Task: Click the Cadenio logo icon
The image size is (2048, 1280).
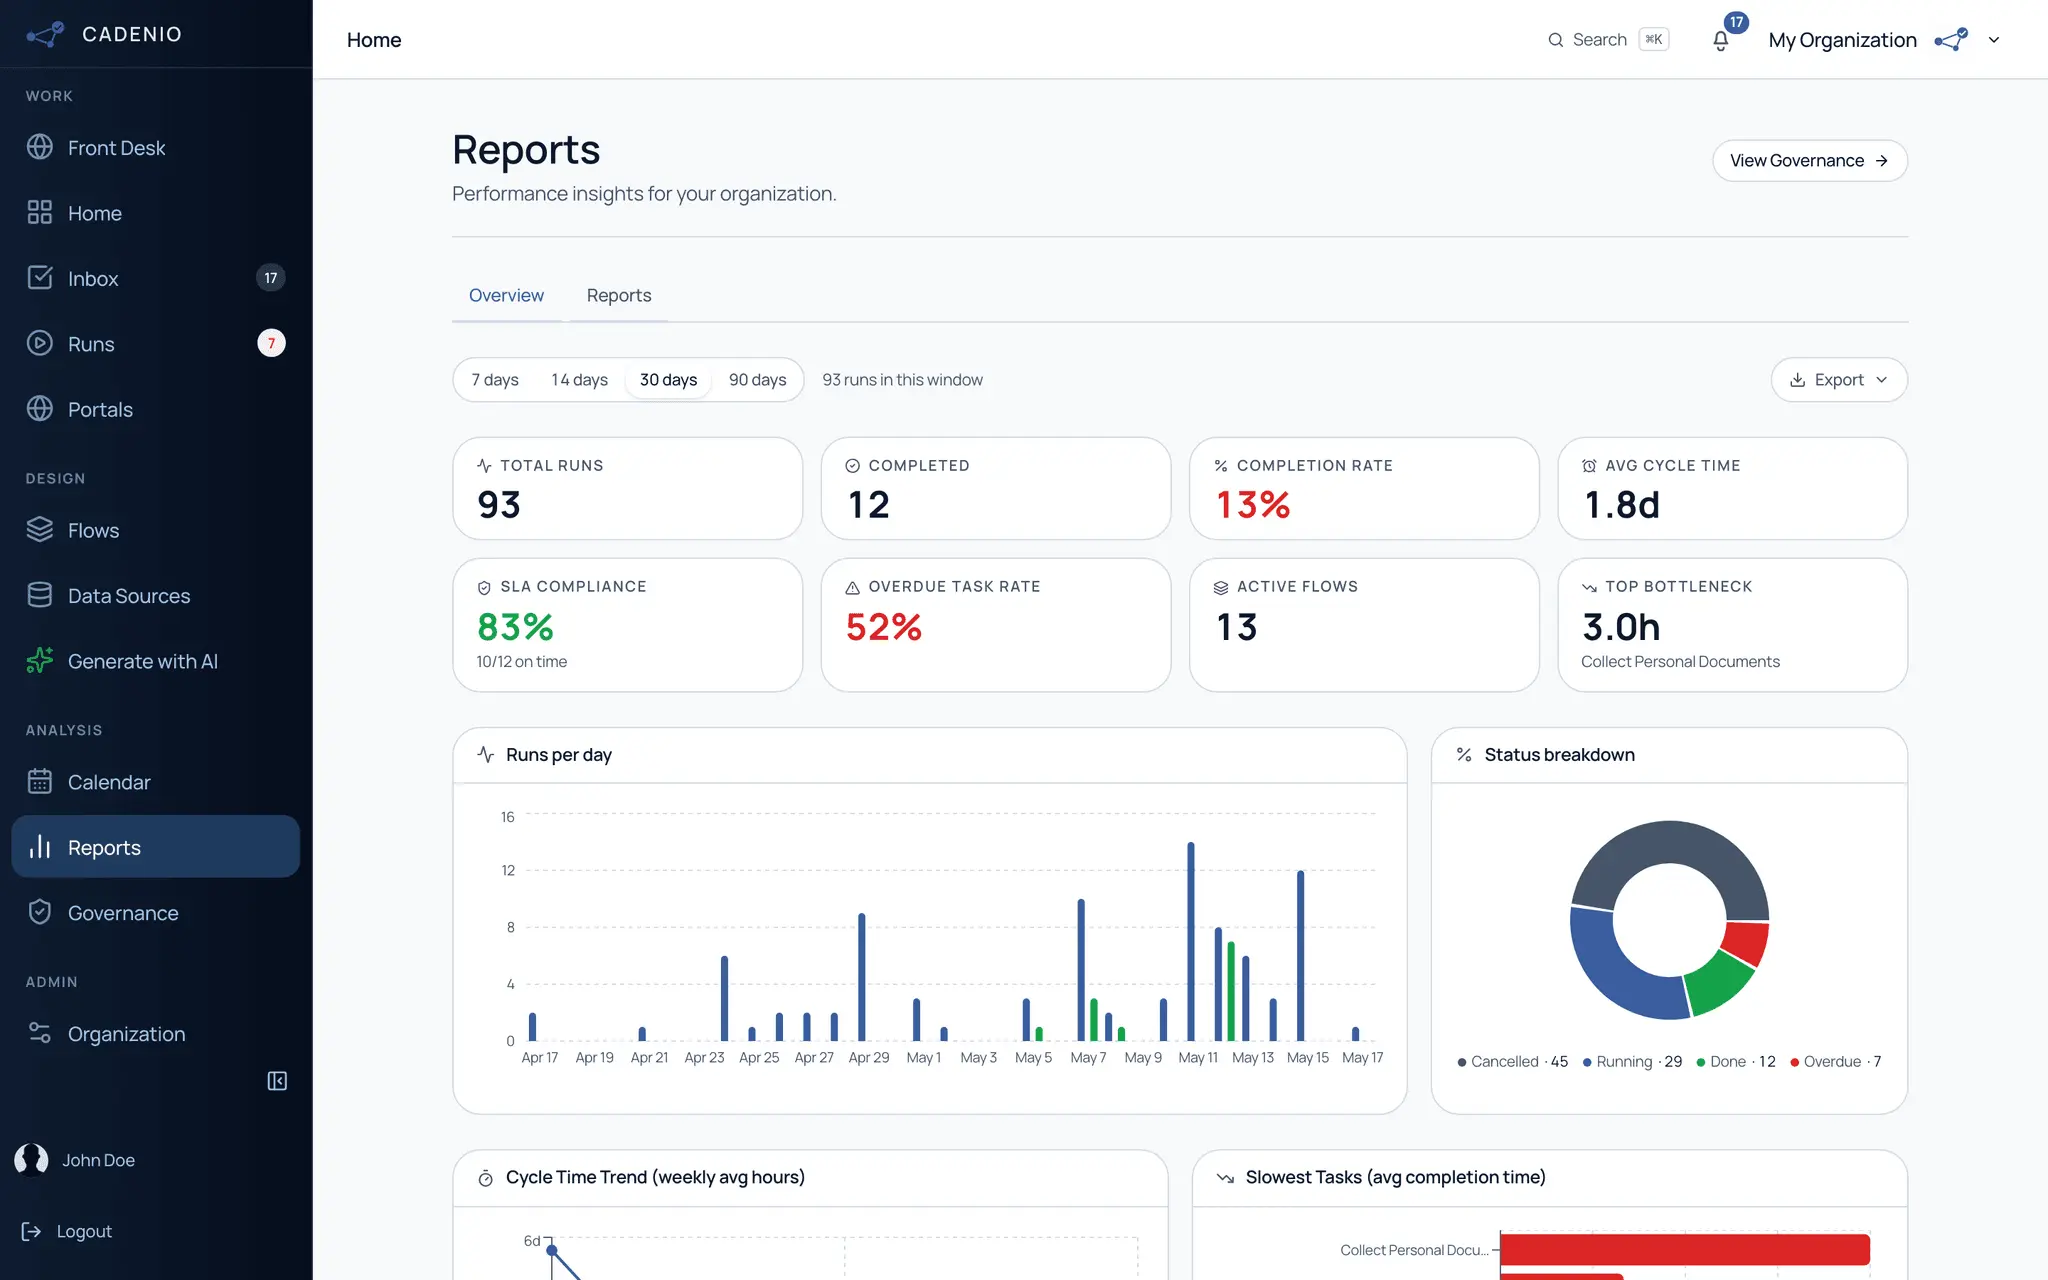Action: coord(45,35)
